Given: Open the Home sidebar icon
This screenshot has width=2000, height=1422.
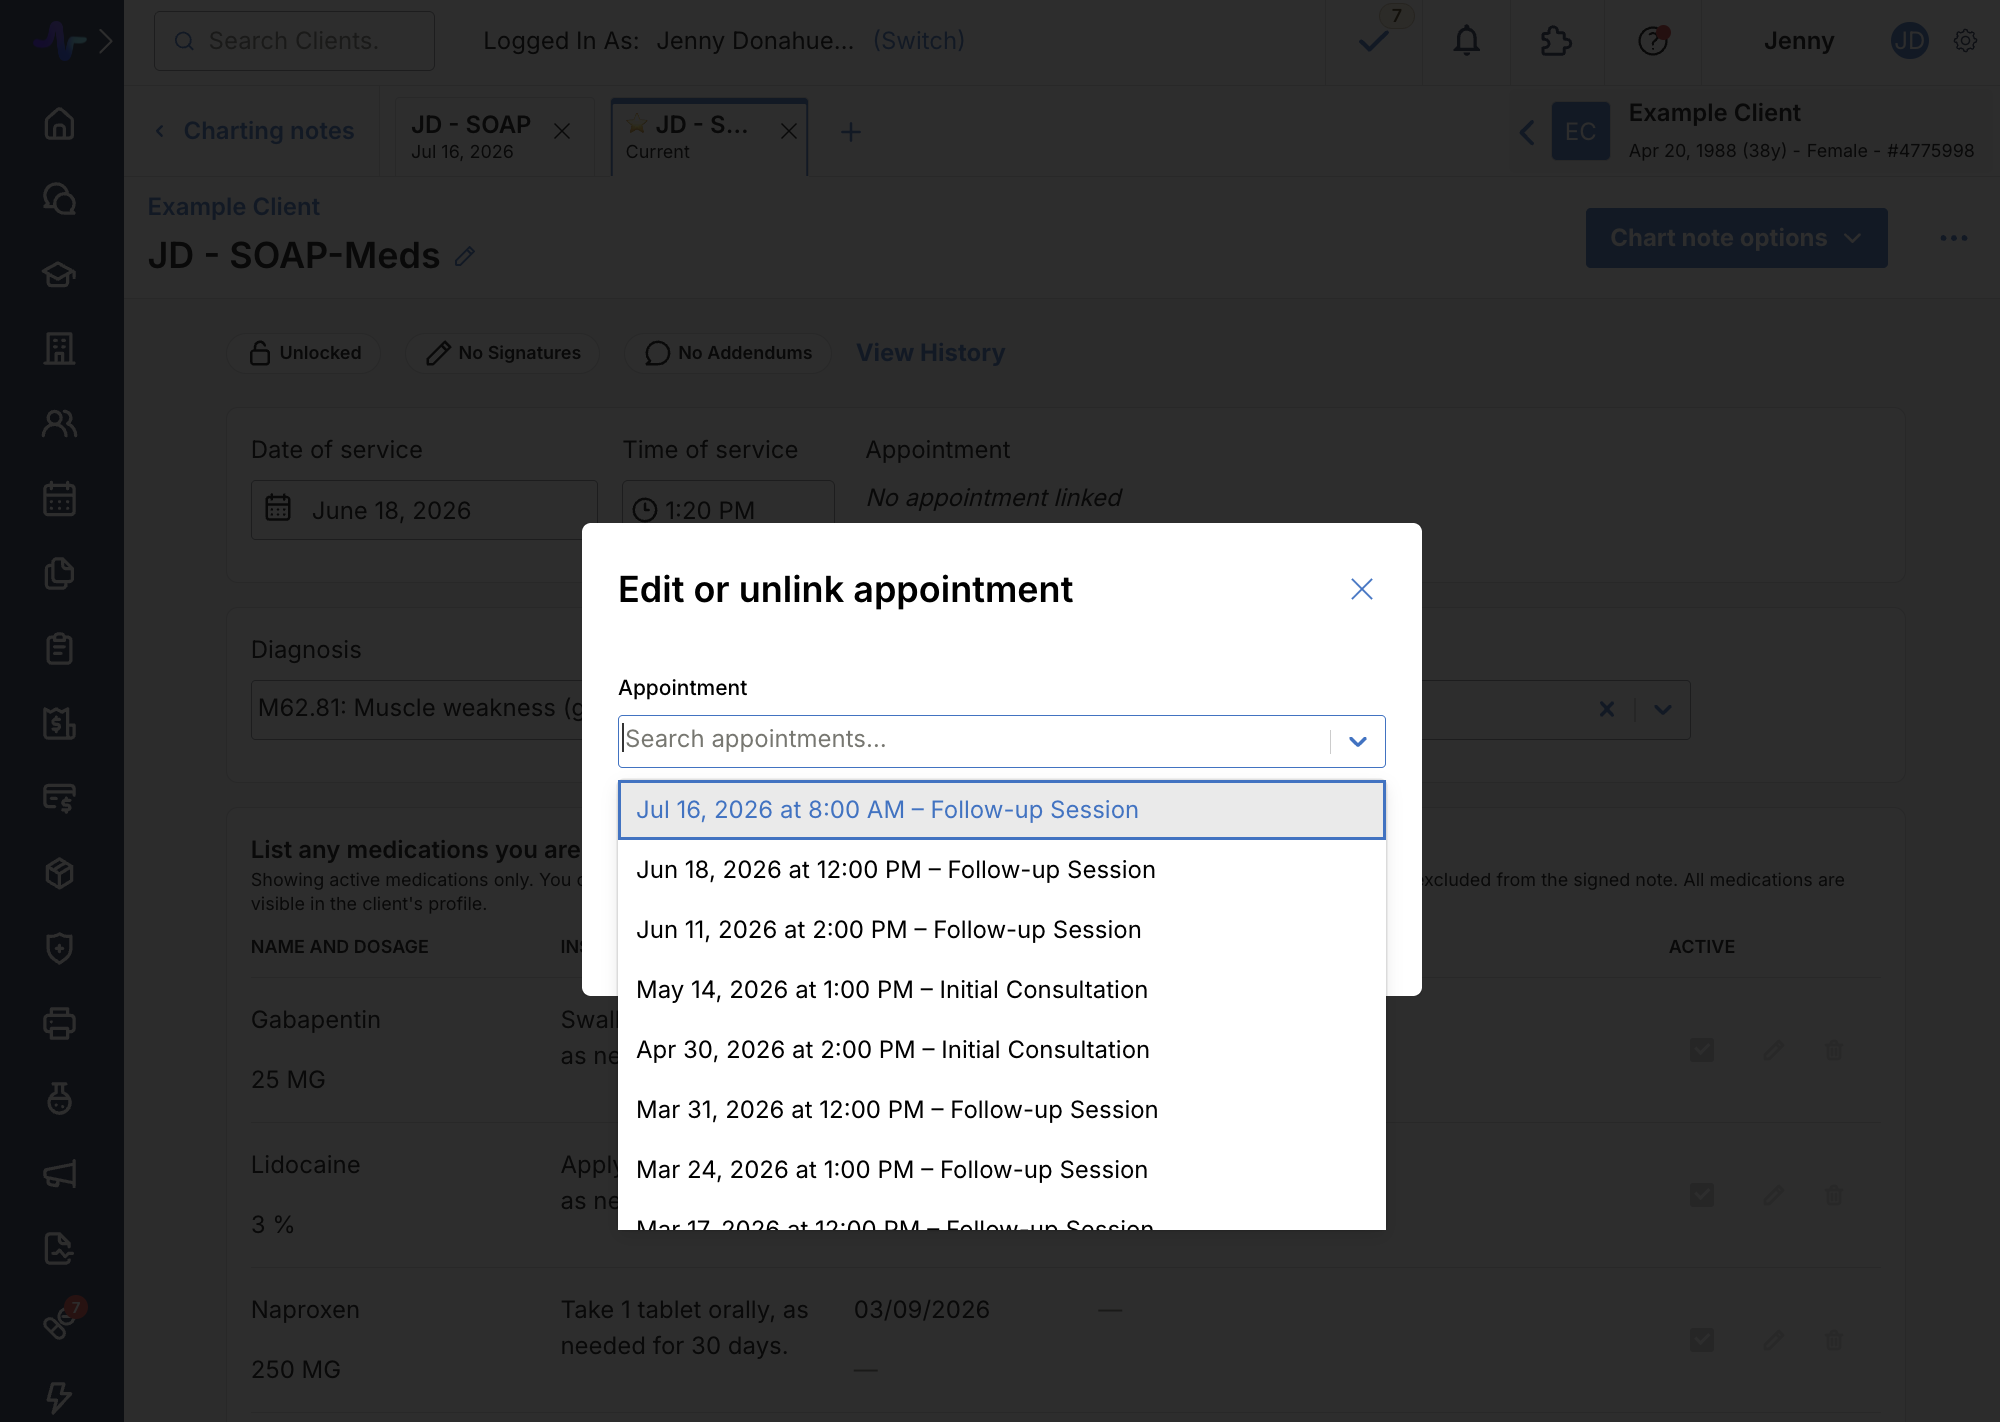Looking at the screenshot, I should click(x=60, y=124).
